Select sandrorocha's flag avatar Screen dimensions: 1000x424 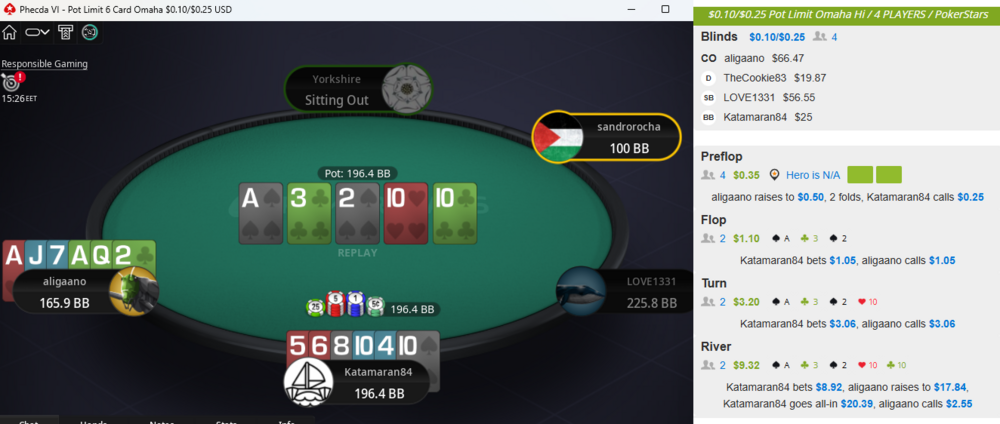[558, 137]
